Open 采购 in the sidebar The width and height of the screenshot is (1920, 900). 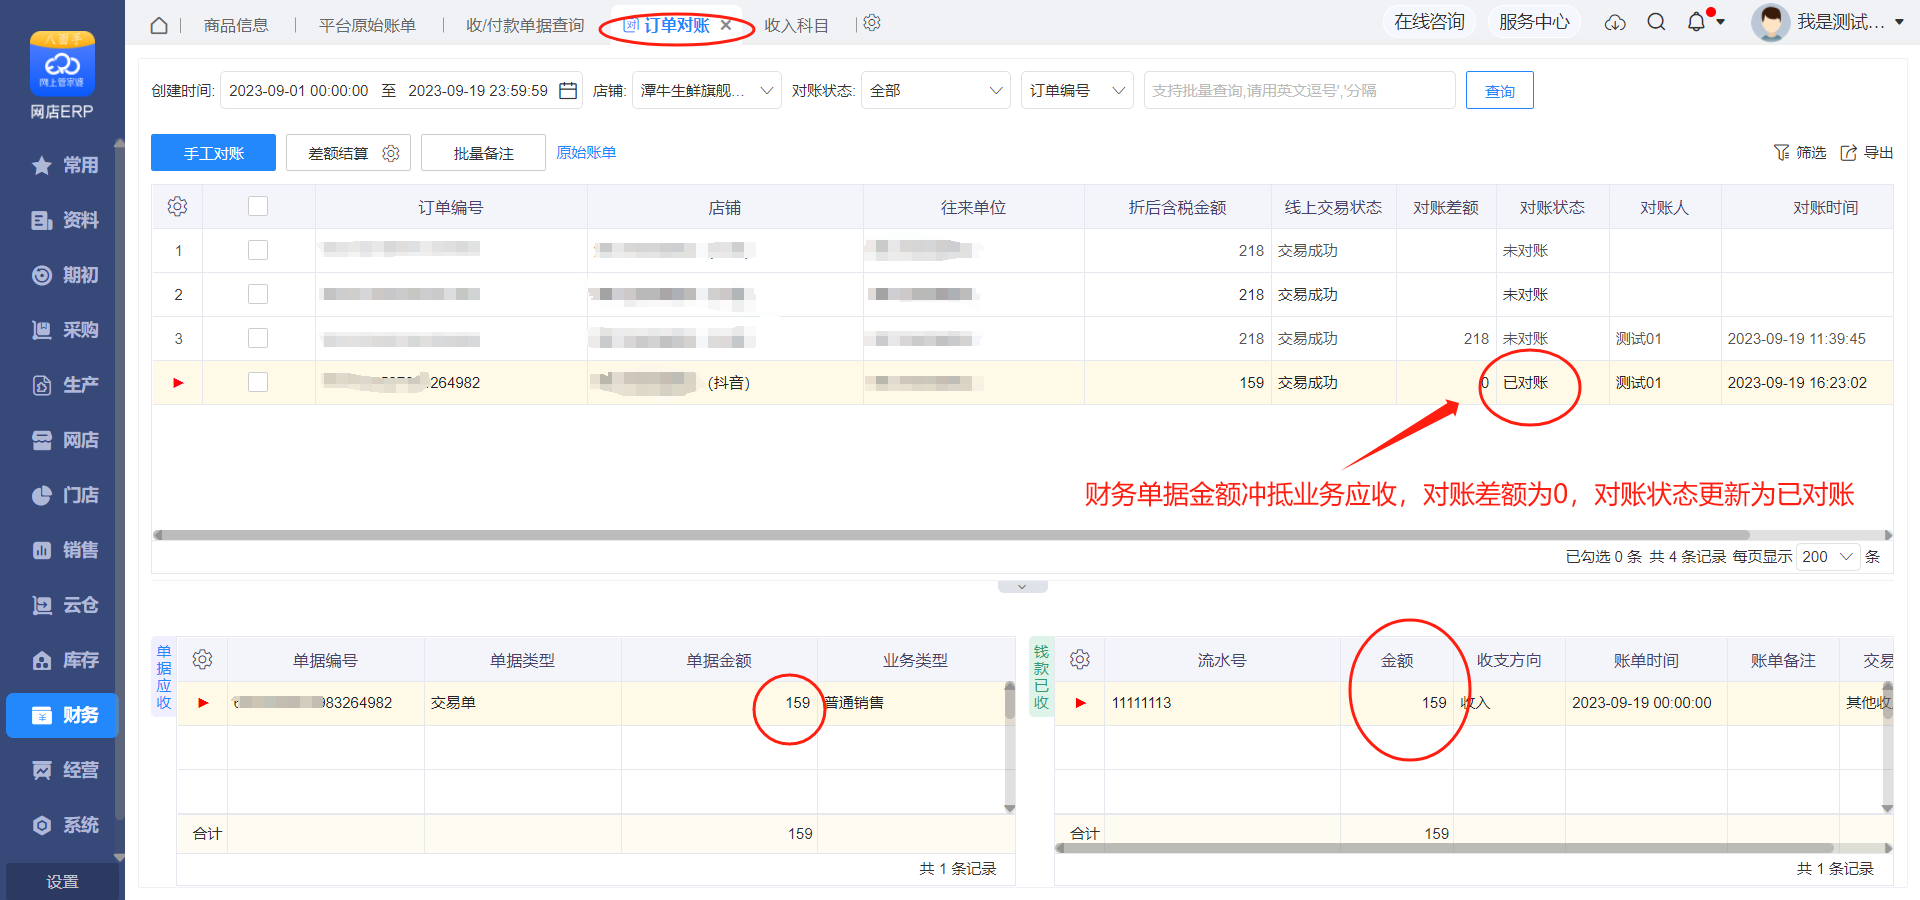pos(65,330)
